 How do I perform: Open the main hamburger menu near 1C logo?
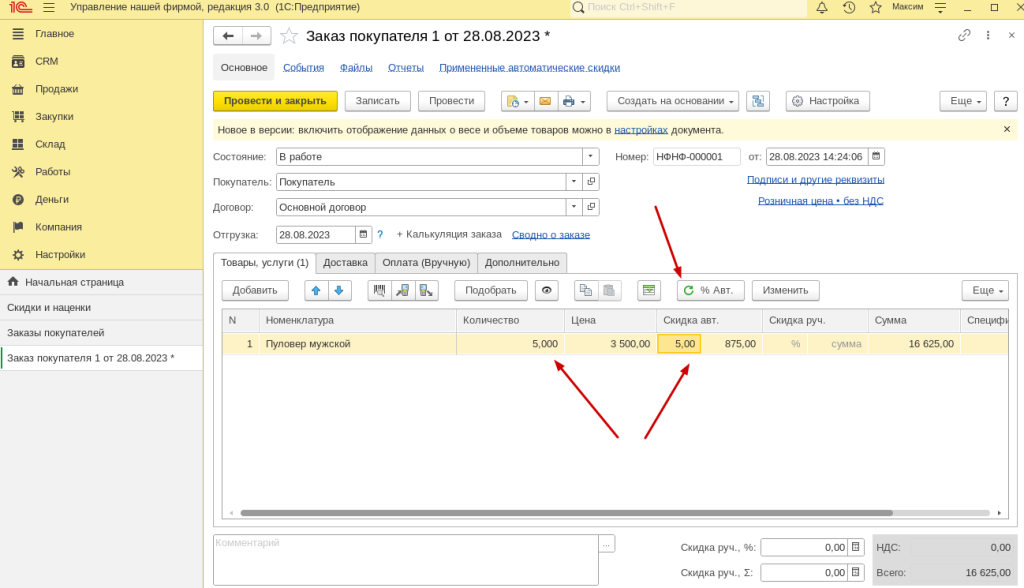click(49, 7)
